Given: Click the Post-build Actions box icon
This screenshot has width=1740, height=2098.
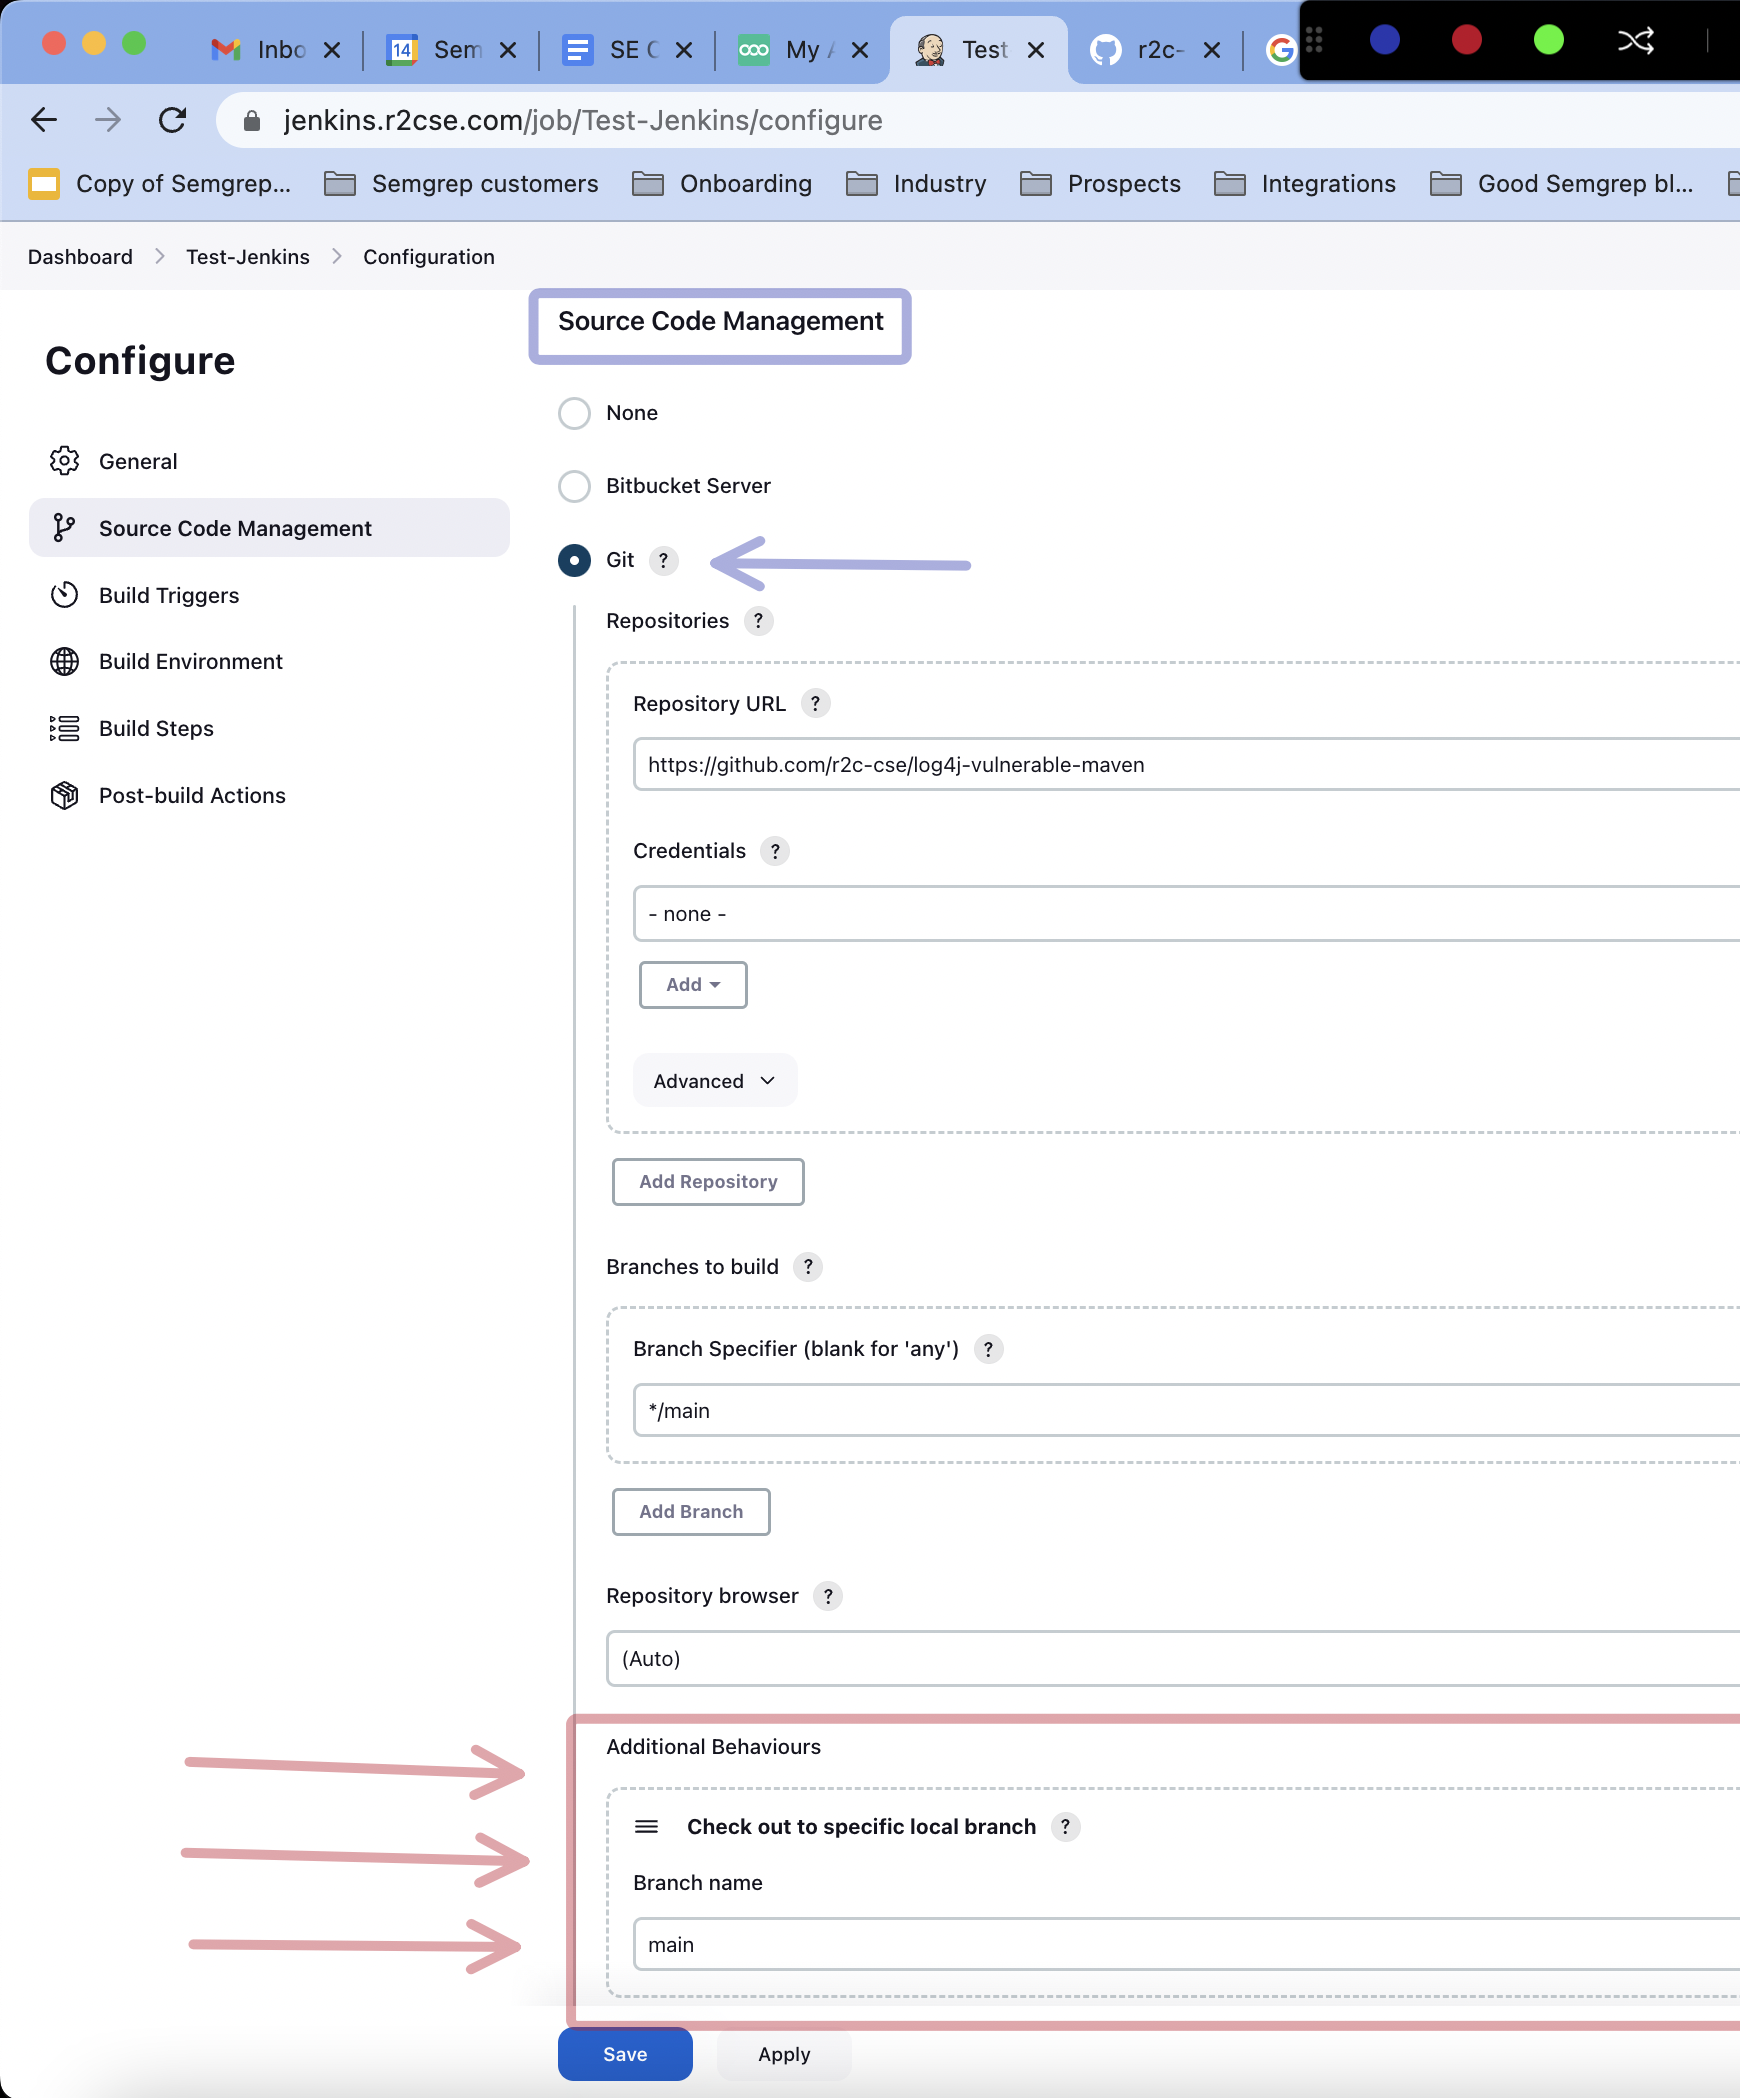Looking at the screenshot, I should 64,795.
